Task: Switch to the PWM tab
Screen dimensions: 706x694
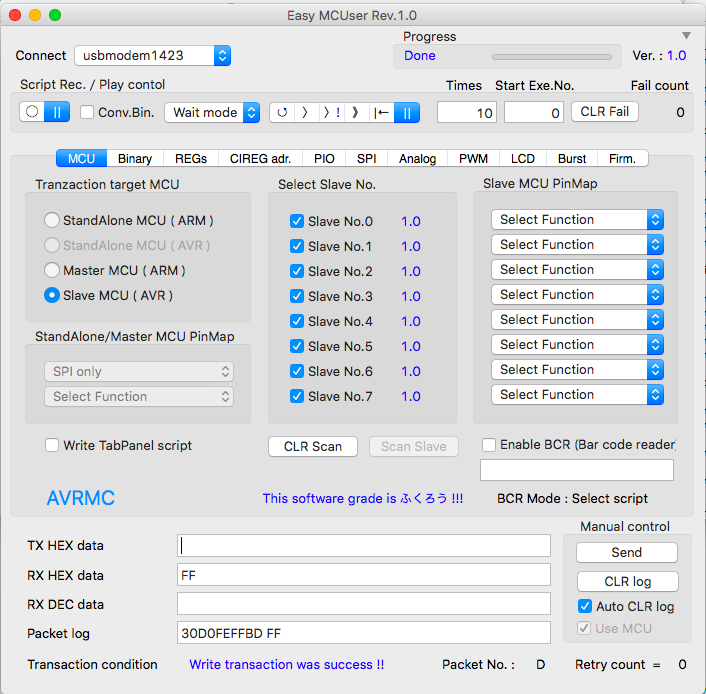Action: tap(473, 159)
